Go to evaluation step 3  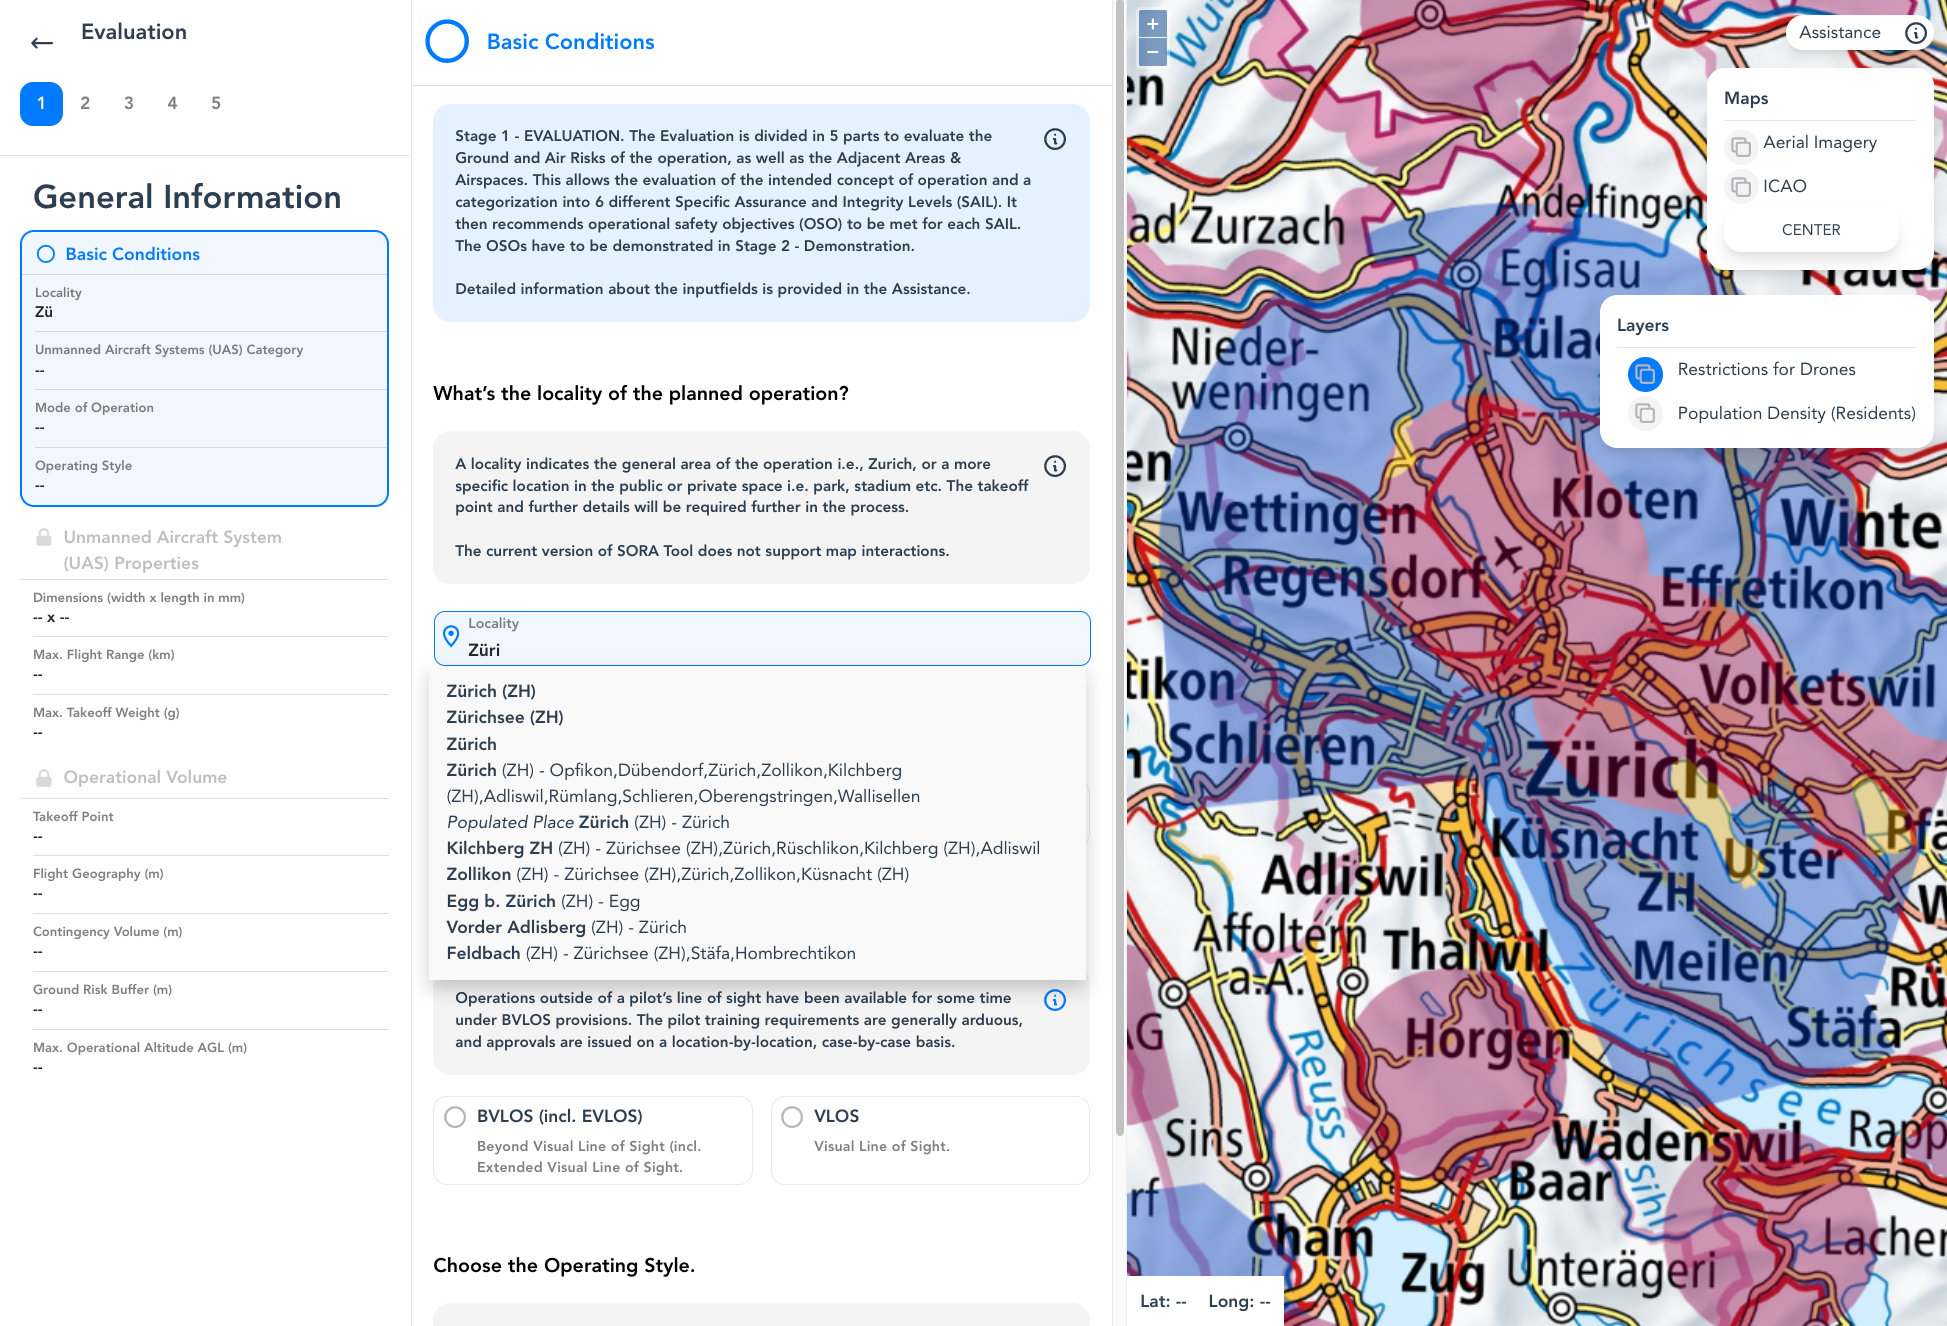[x=129, y=103]
